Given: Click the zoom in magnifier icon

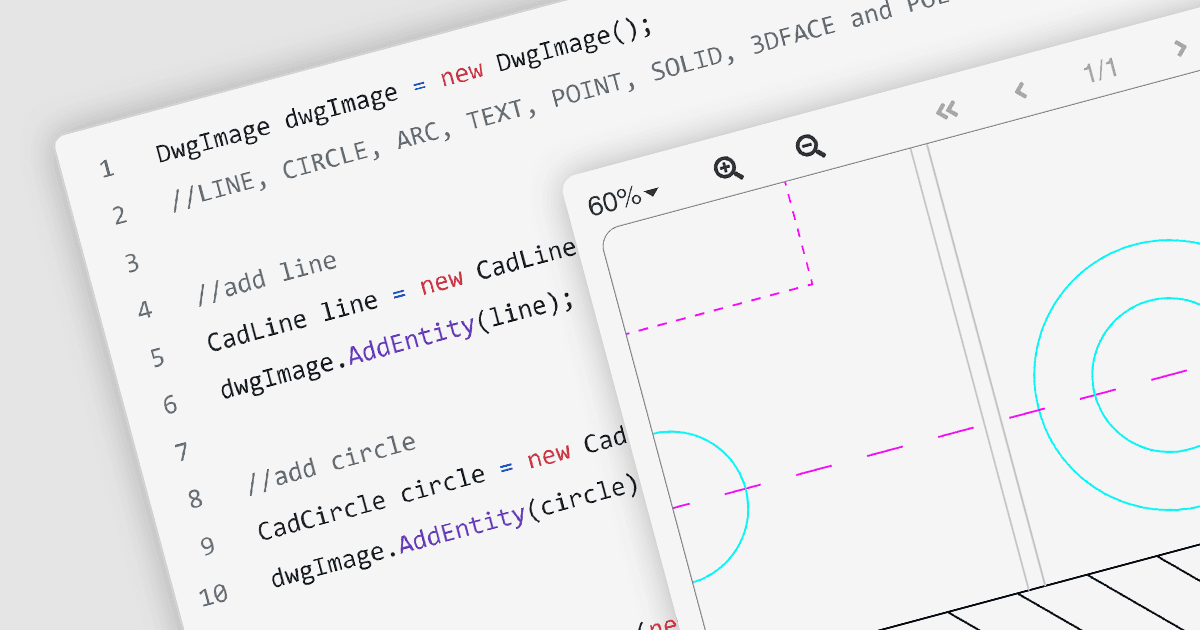Looking at the screenshot, I should (729, 168).
